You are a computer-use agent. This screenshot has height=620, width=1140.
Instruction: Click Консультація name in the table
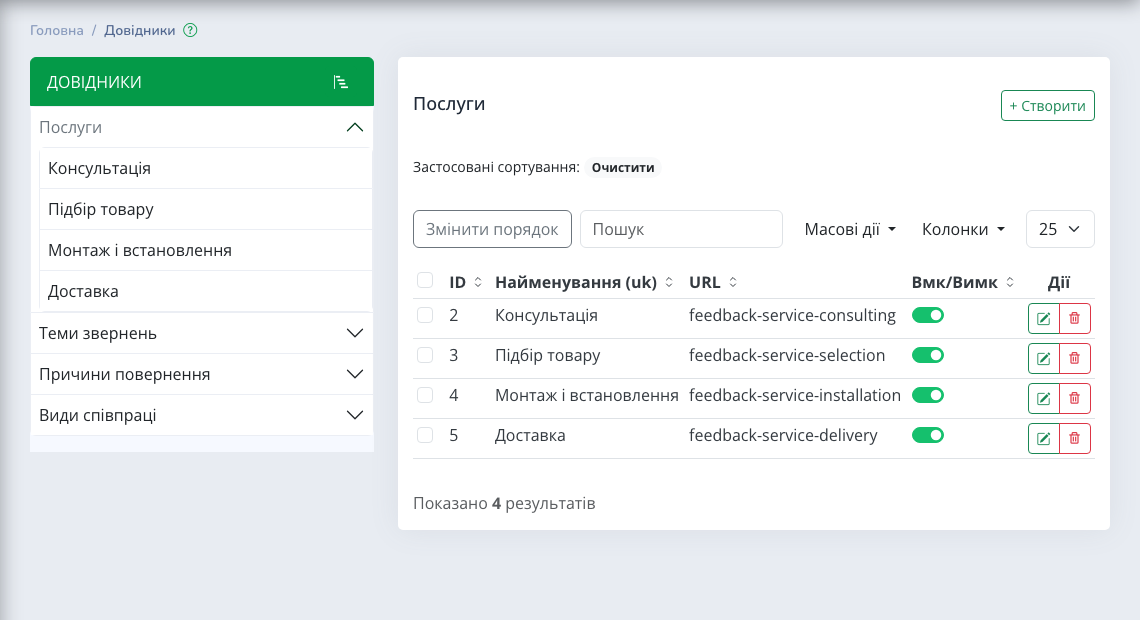[546, 315]
